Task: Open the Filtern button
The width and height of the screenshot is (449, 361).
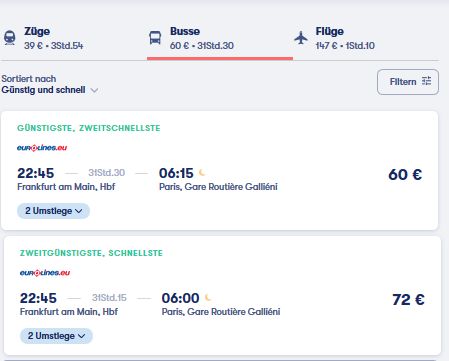Action: click(x=408, y=82)
